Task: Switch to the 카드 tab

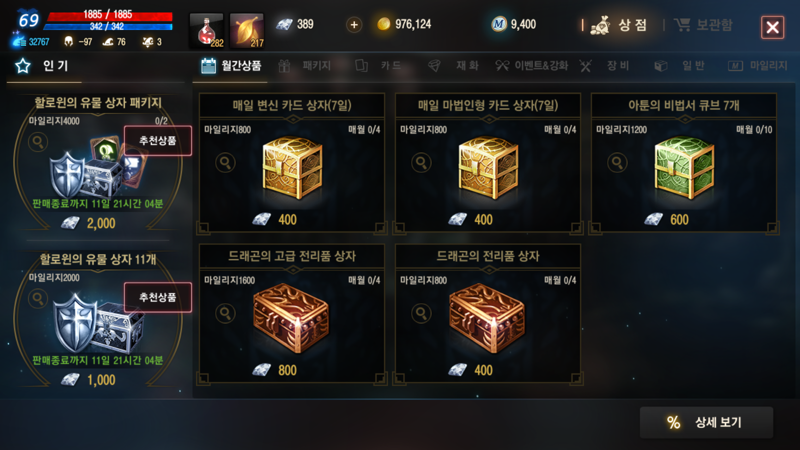Action: (378, 66)
